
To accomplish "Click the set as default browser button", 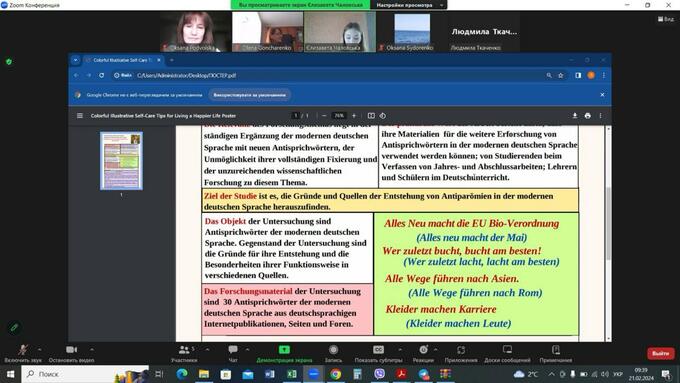I will coord(249,95).
